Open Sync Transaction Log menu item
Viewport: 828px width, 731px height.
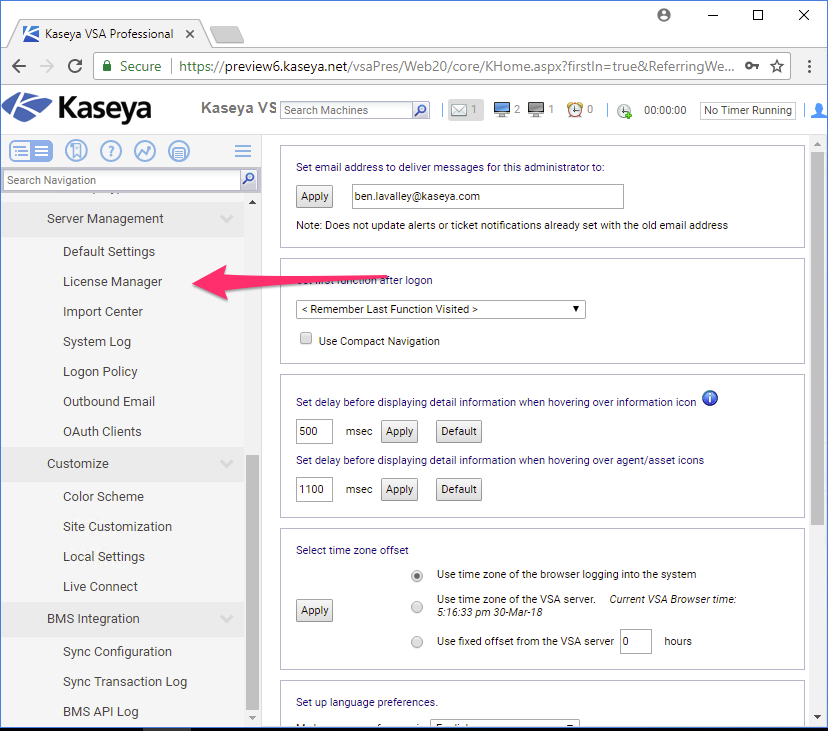(125, 682)
